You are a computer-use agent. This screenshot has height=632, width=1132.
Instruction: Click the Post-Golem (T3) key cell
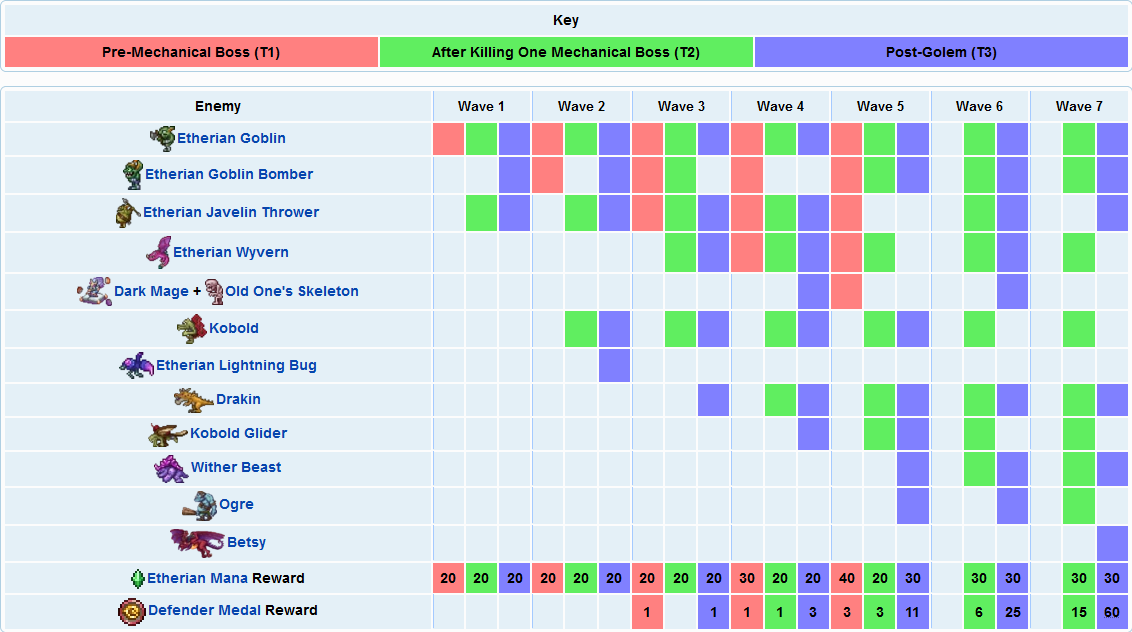[x=941, y=52]
